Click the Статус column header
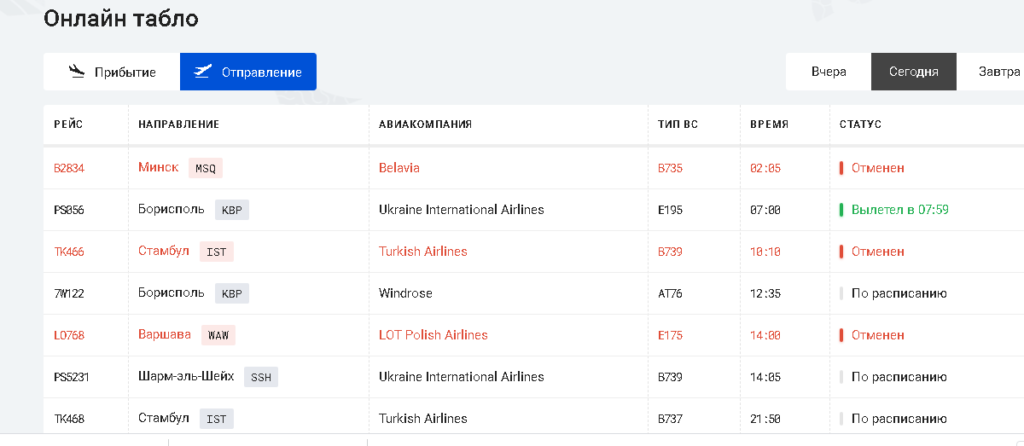Image resolution: width=1024 pixels, height=446 pixels. 860,124
